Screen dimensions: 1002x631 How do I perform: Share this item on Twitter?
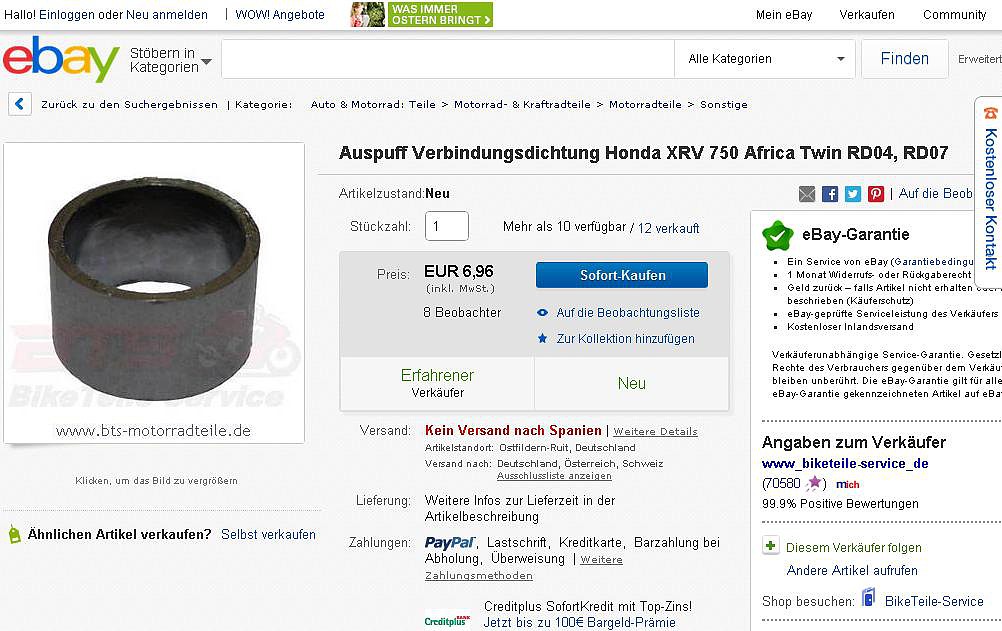click(852, 194)
